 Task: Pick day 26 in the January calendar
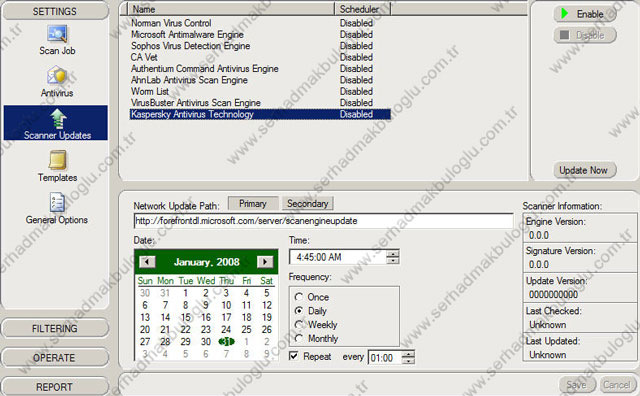267,329
